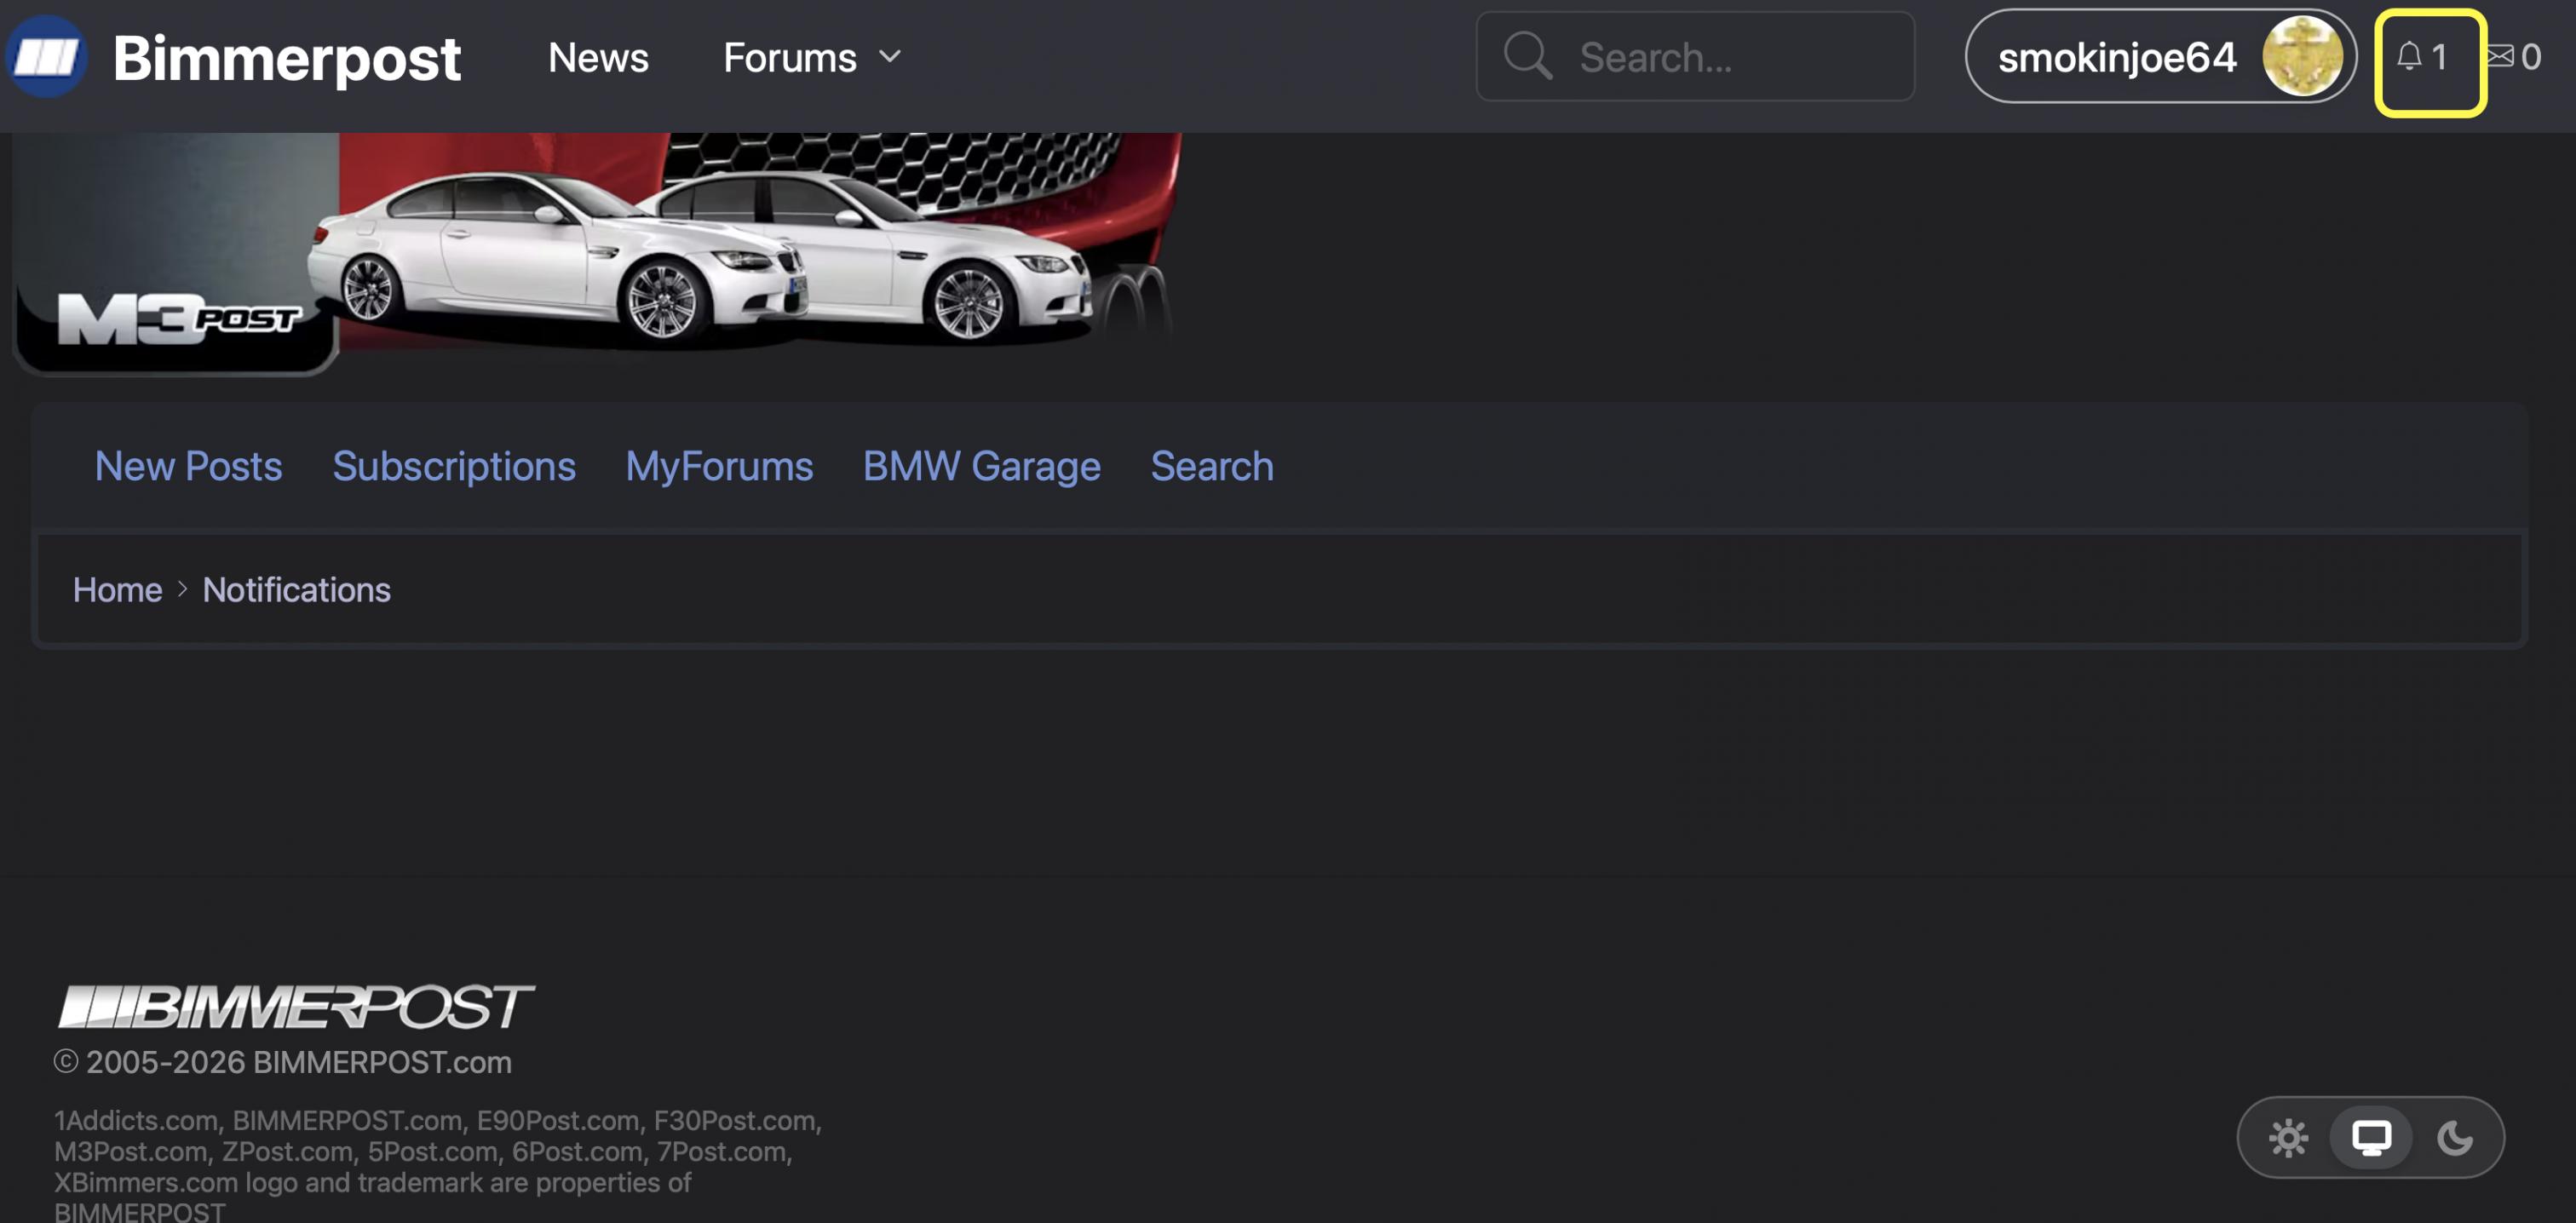2576x1223 pixels.
Task: Select system theme monitor icon
Action: pyautogui.click(x=2371, y=1137)
